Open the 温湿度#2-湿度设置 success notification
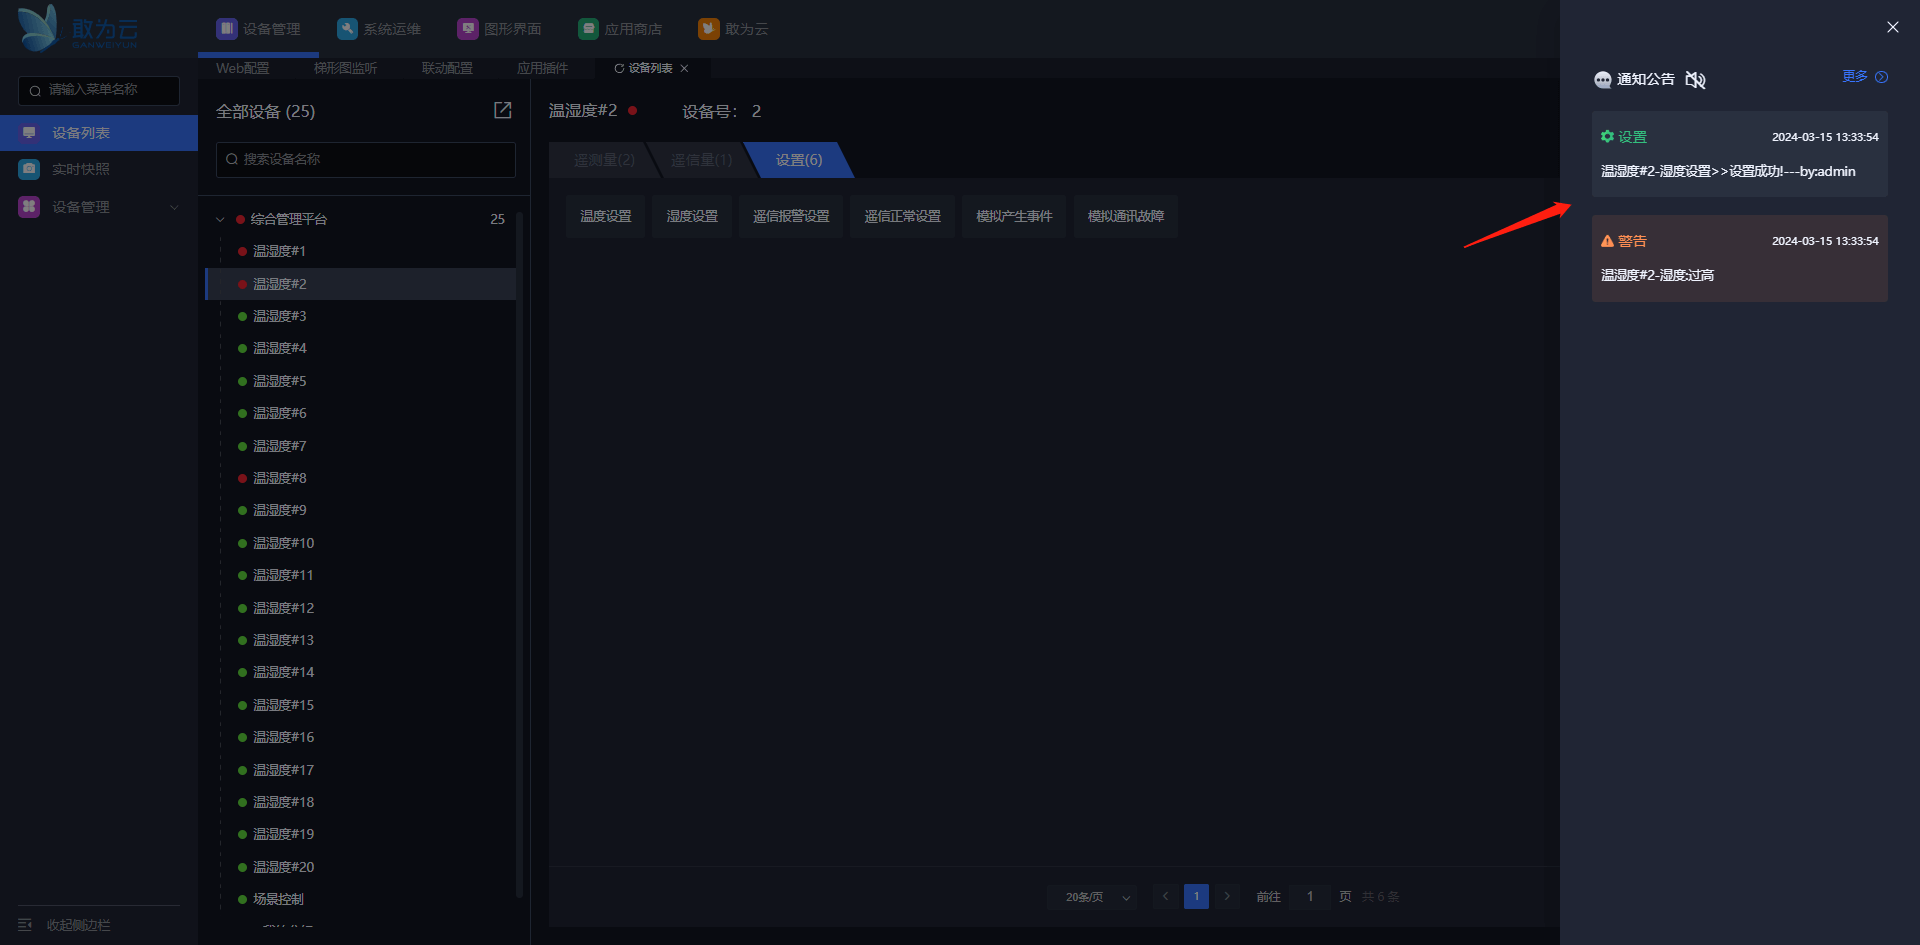 coord(1740,154)
